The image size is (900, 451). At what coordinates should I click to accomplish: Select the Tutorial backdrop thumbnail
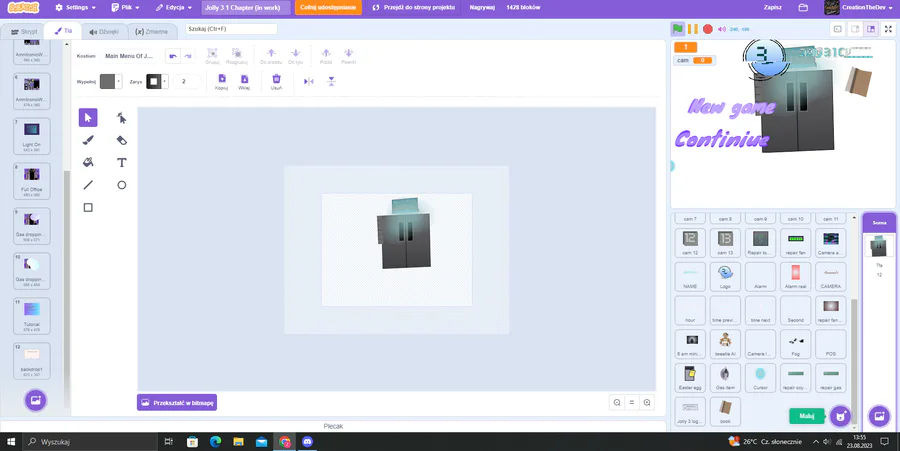32,316
